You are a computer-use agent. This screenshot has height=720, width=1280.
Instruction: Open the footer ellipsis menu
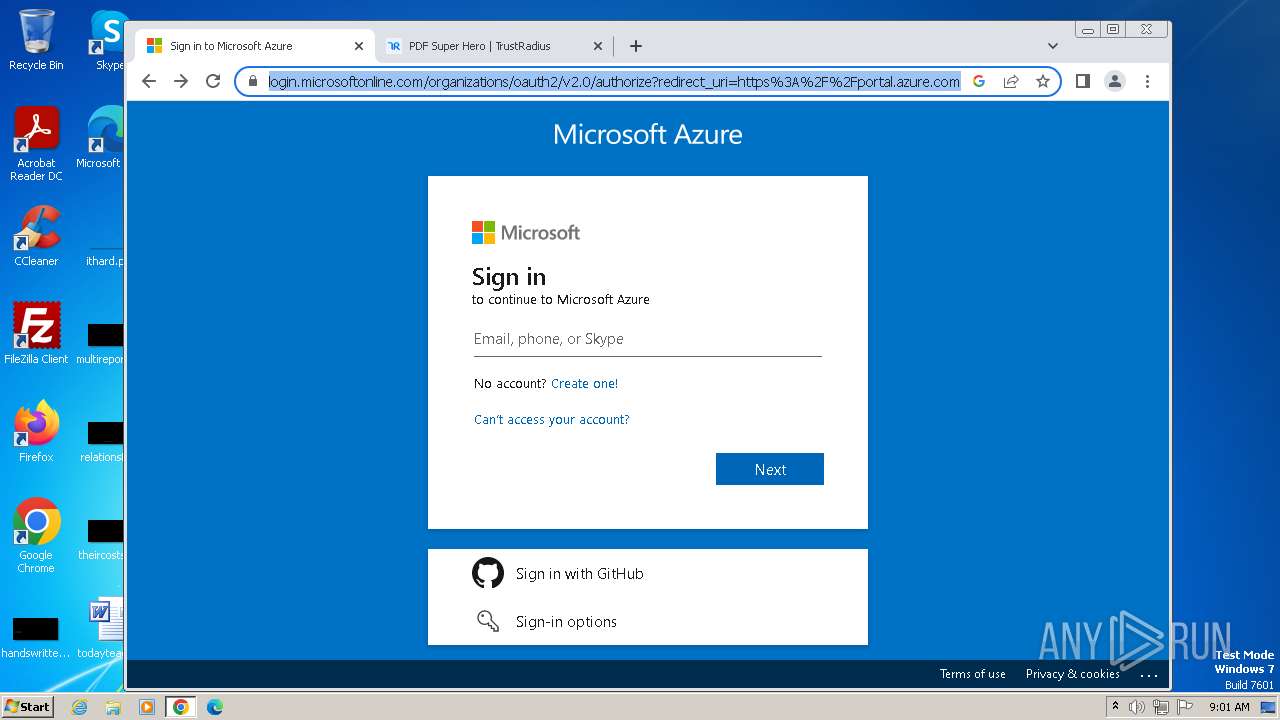click(x=1149, y=675)
